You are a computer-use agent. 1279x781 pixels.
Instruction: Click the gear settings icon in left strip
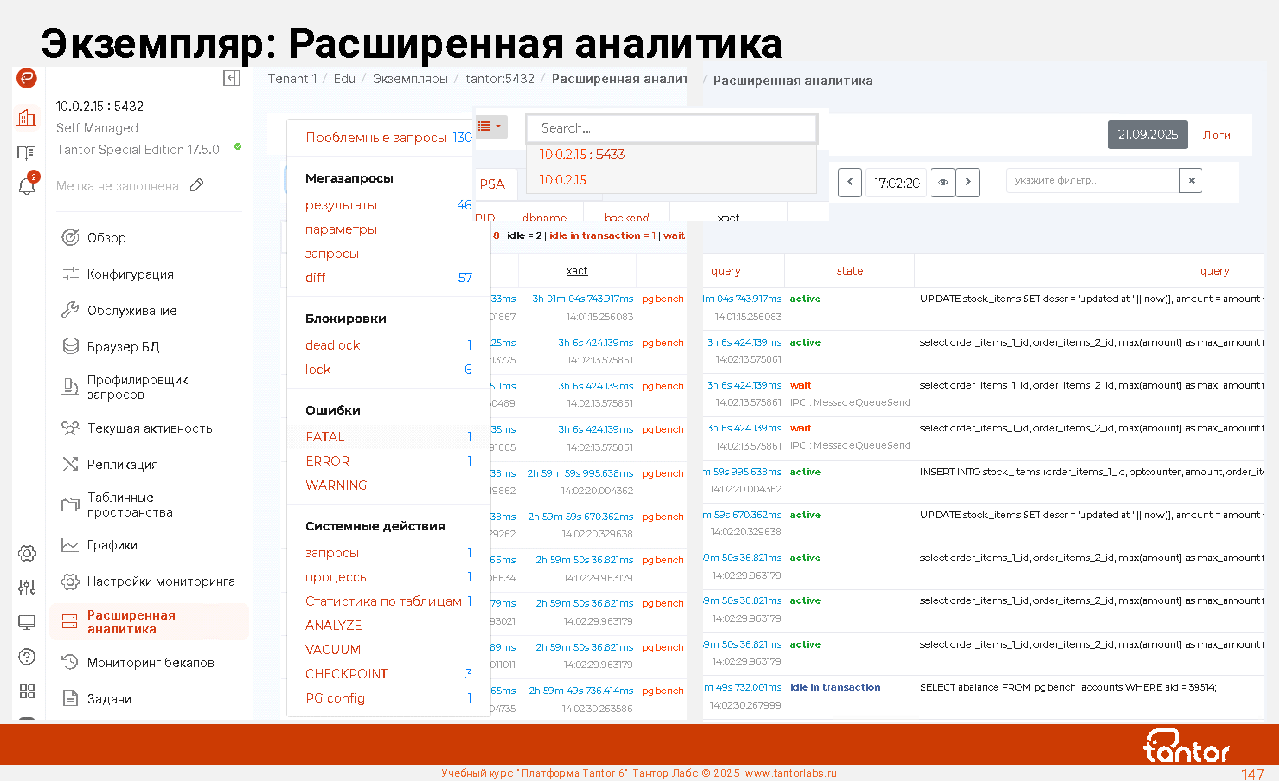(x=27, y=553)
